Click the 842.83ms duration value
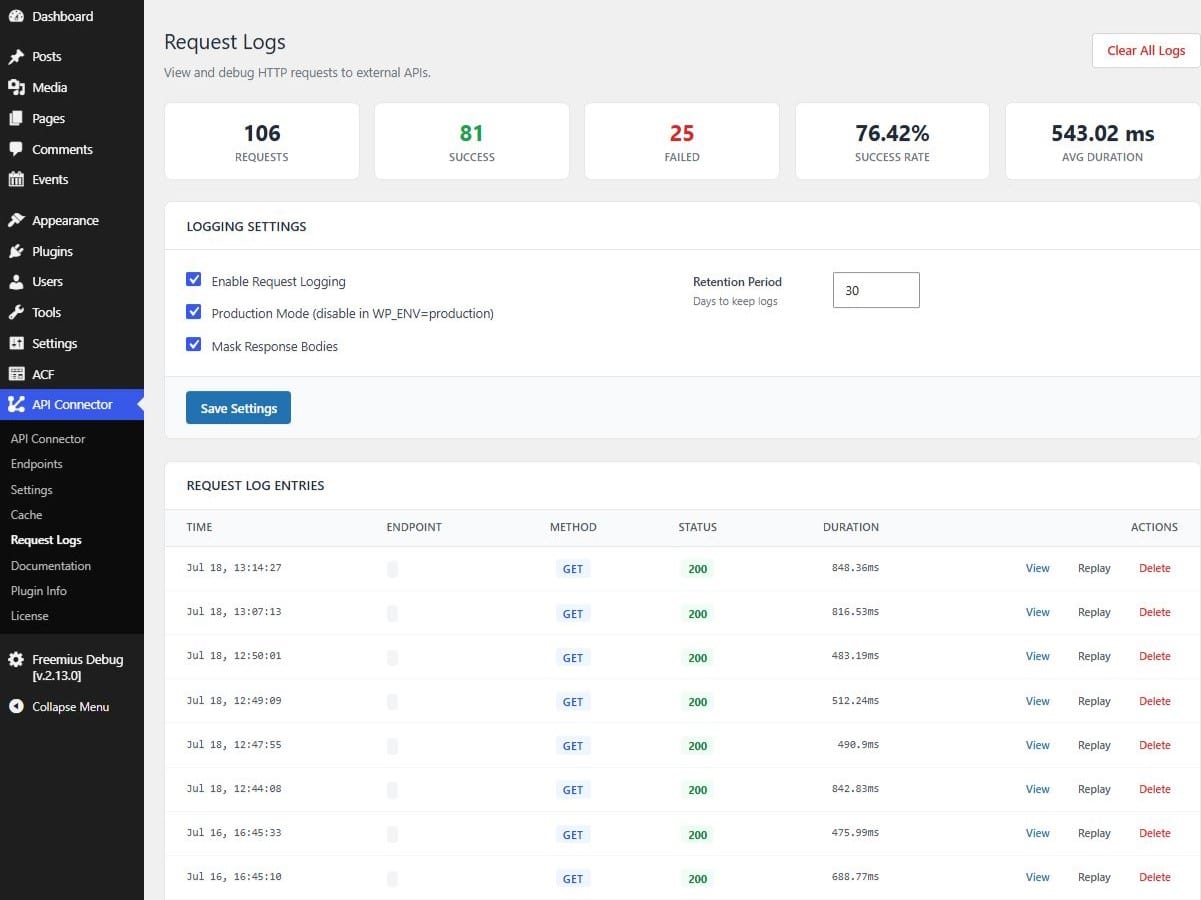 [x=855, y=789]
